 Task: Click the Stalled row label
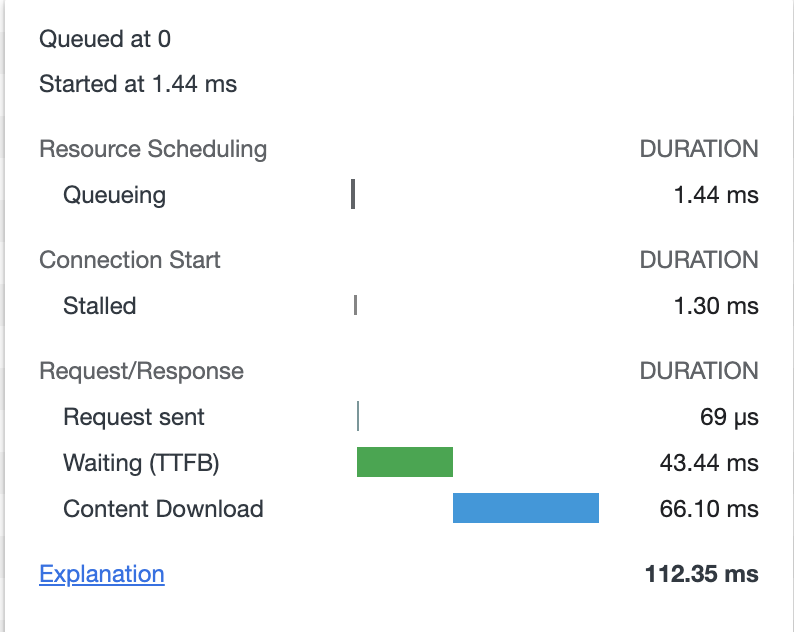(99, 306)
